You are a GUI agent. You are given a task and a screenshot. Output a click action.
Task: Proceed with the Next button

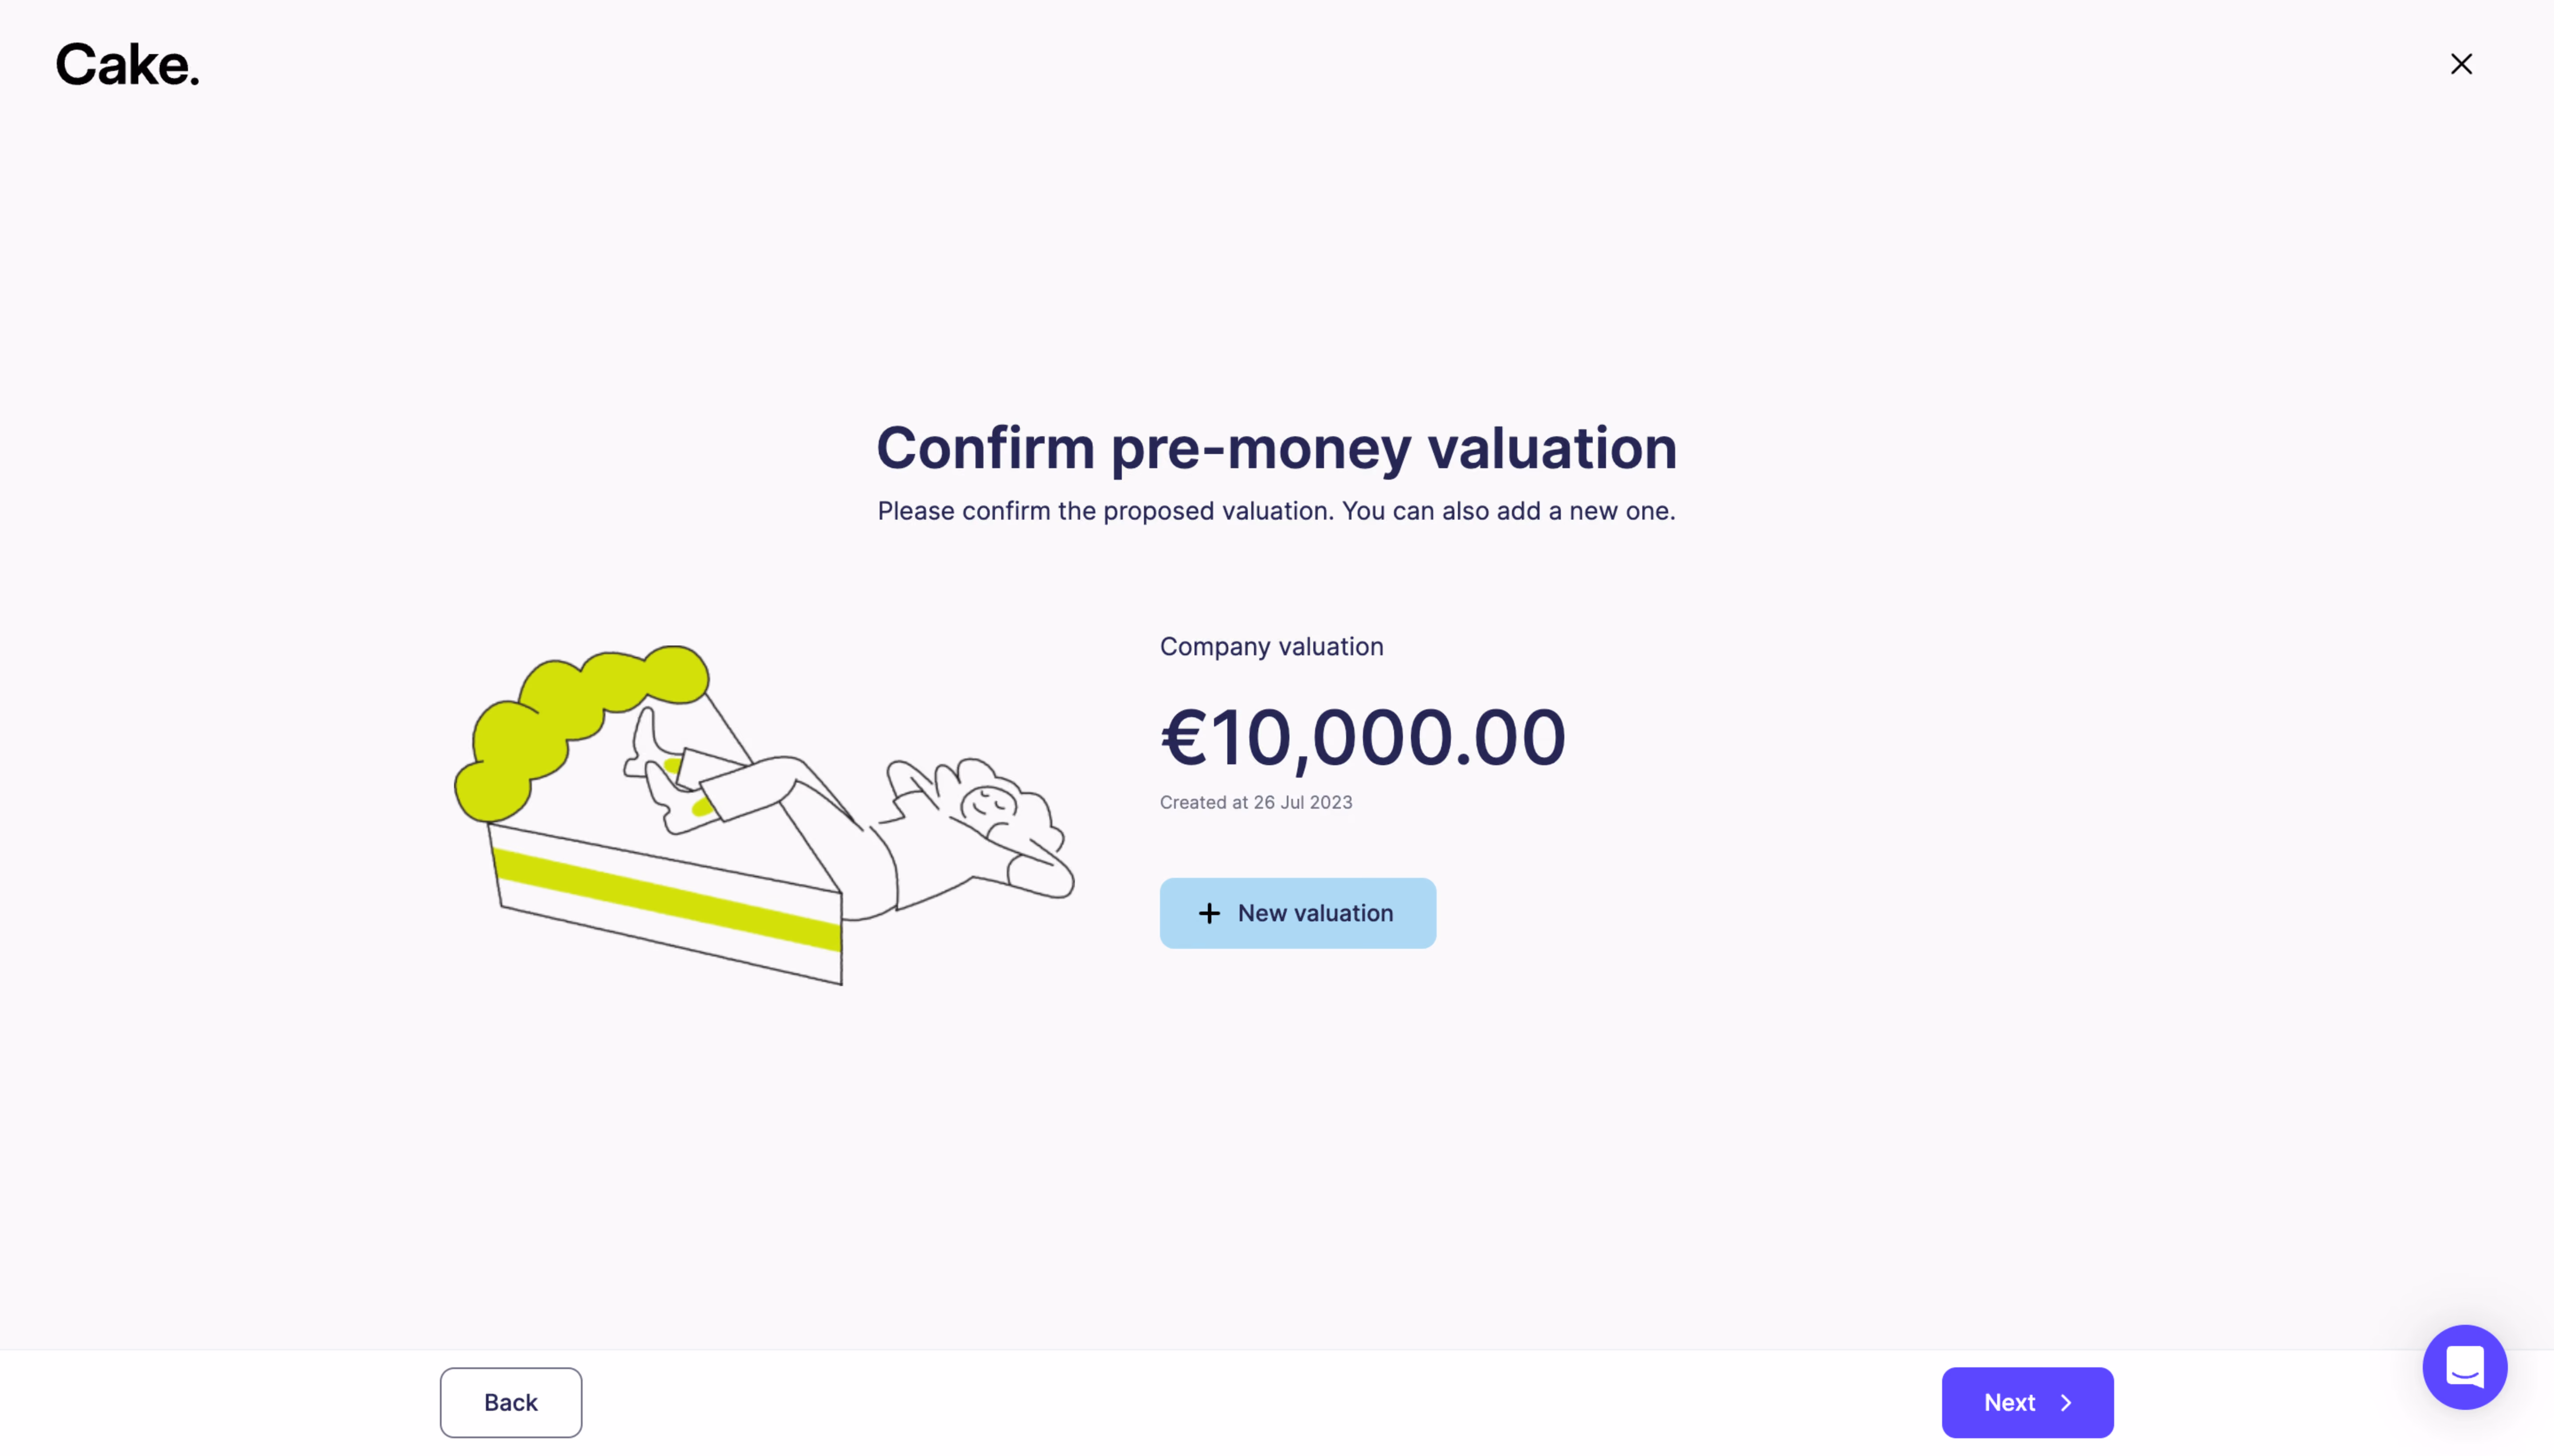coord(2027,1402)
